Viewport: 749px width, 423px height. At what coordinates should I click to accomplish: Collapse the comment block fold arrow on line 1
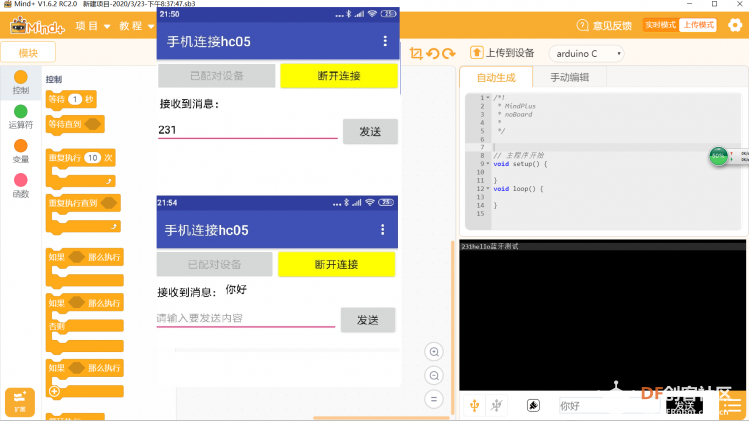(488, 97)
